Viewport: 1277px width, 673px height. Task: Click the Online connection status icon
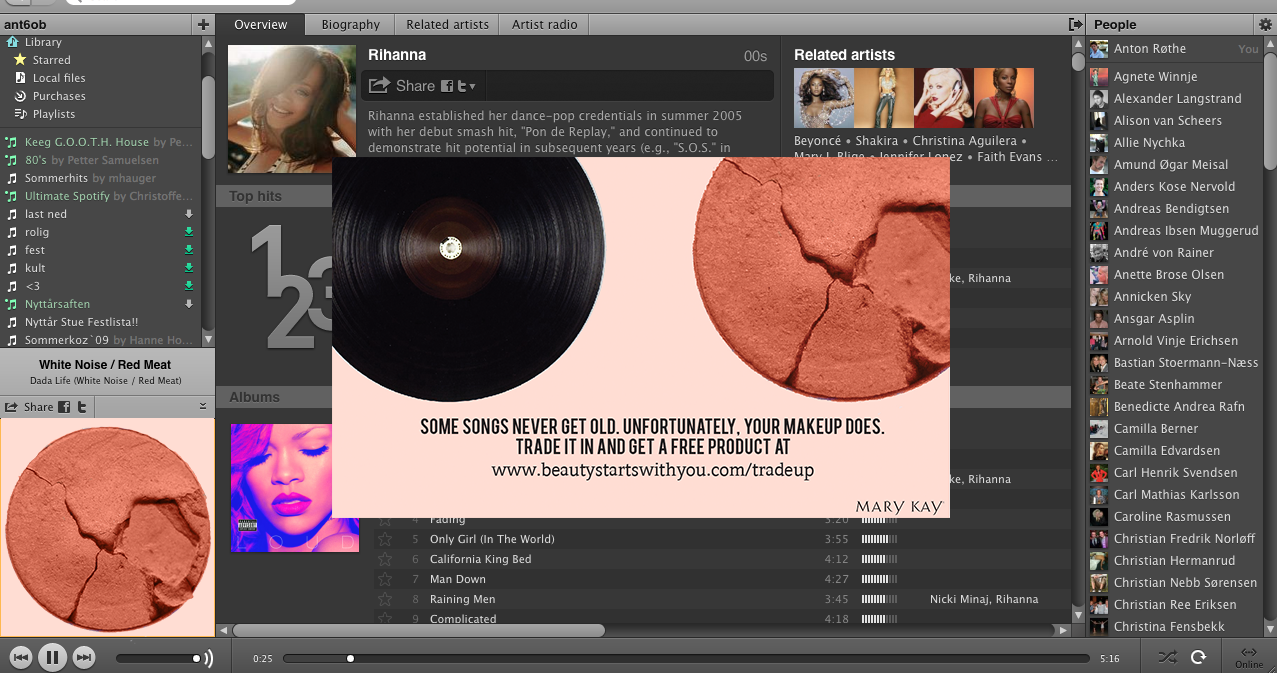(x=1249, y=656)
